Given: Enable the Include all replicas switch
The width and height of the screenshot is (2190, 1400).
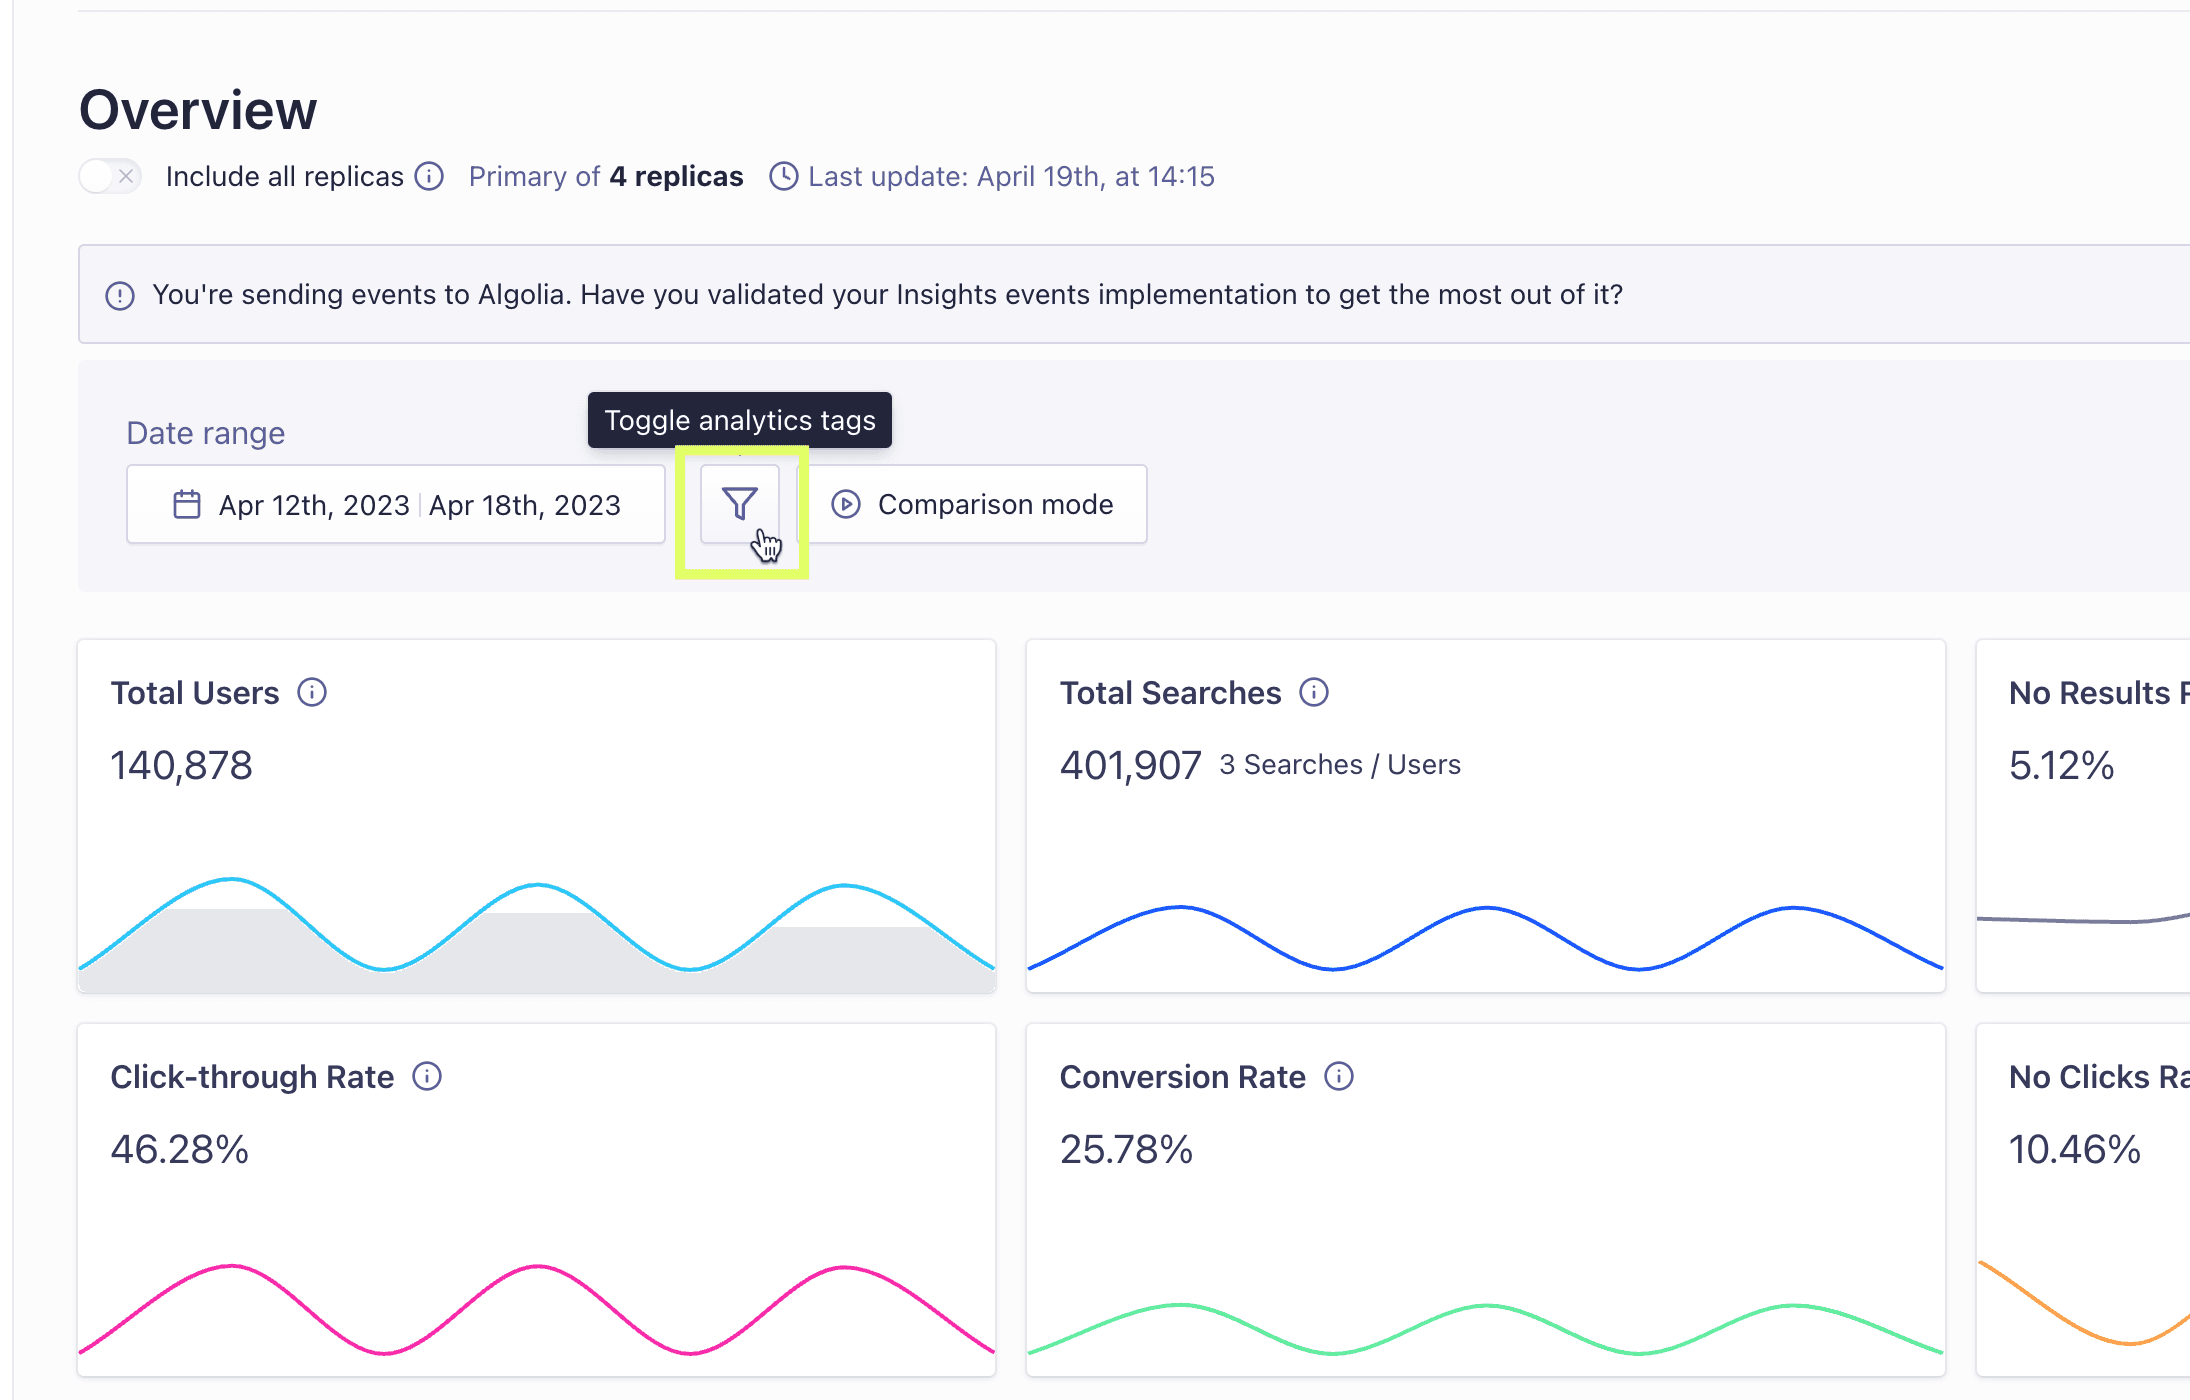Looking at the screenshot, I should point(110,177).
